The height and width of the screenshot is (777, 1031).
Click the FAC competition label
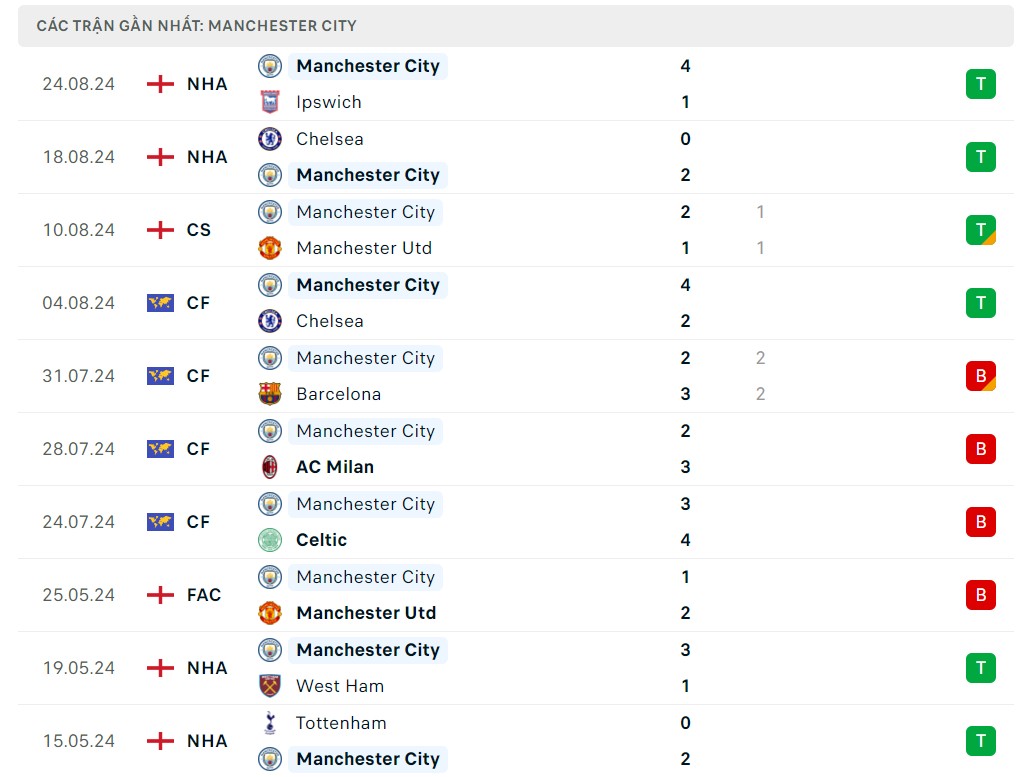tap(204, 595)
